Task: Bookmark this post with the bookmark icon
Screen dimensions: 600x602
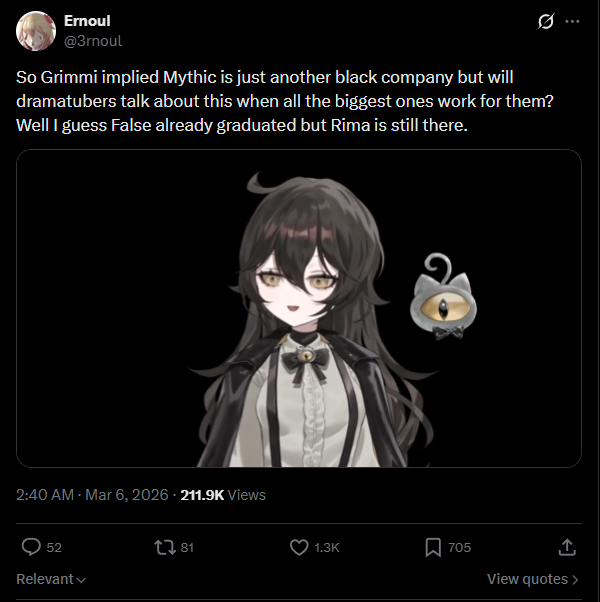Action: 433,547
